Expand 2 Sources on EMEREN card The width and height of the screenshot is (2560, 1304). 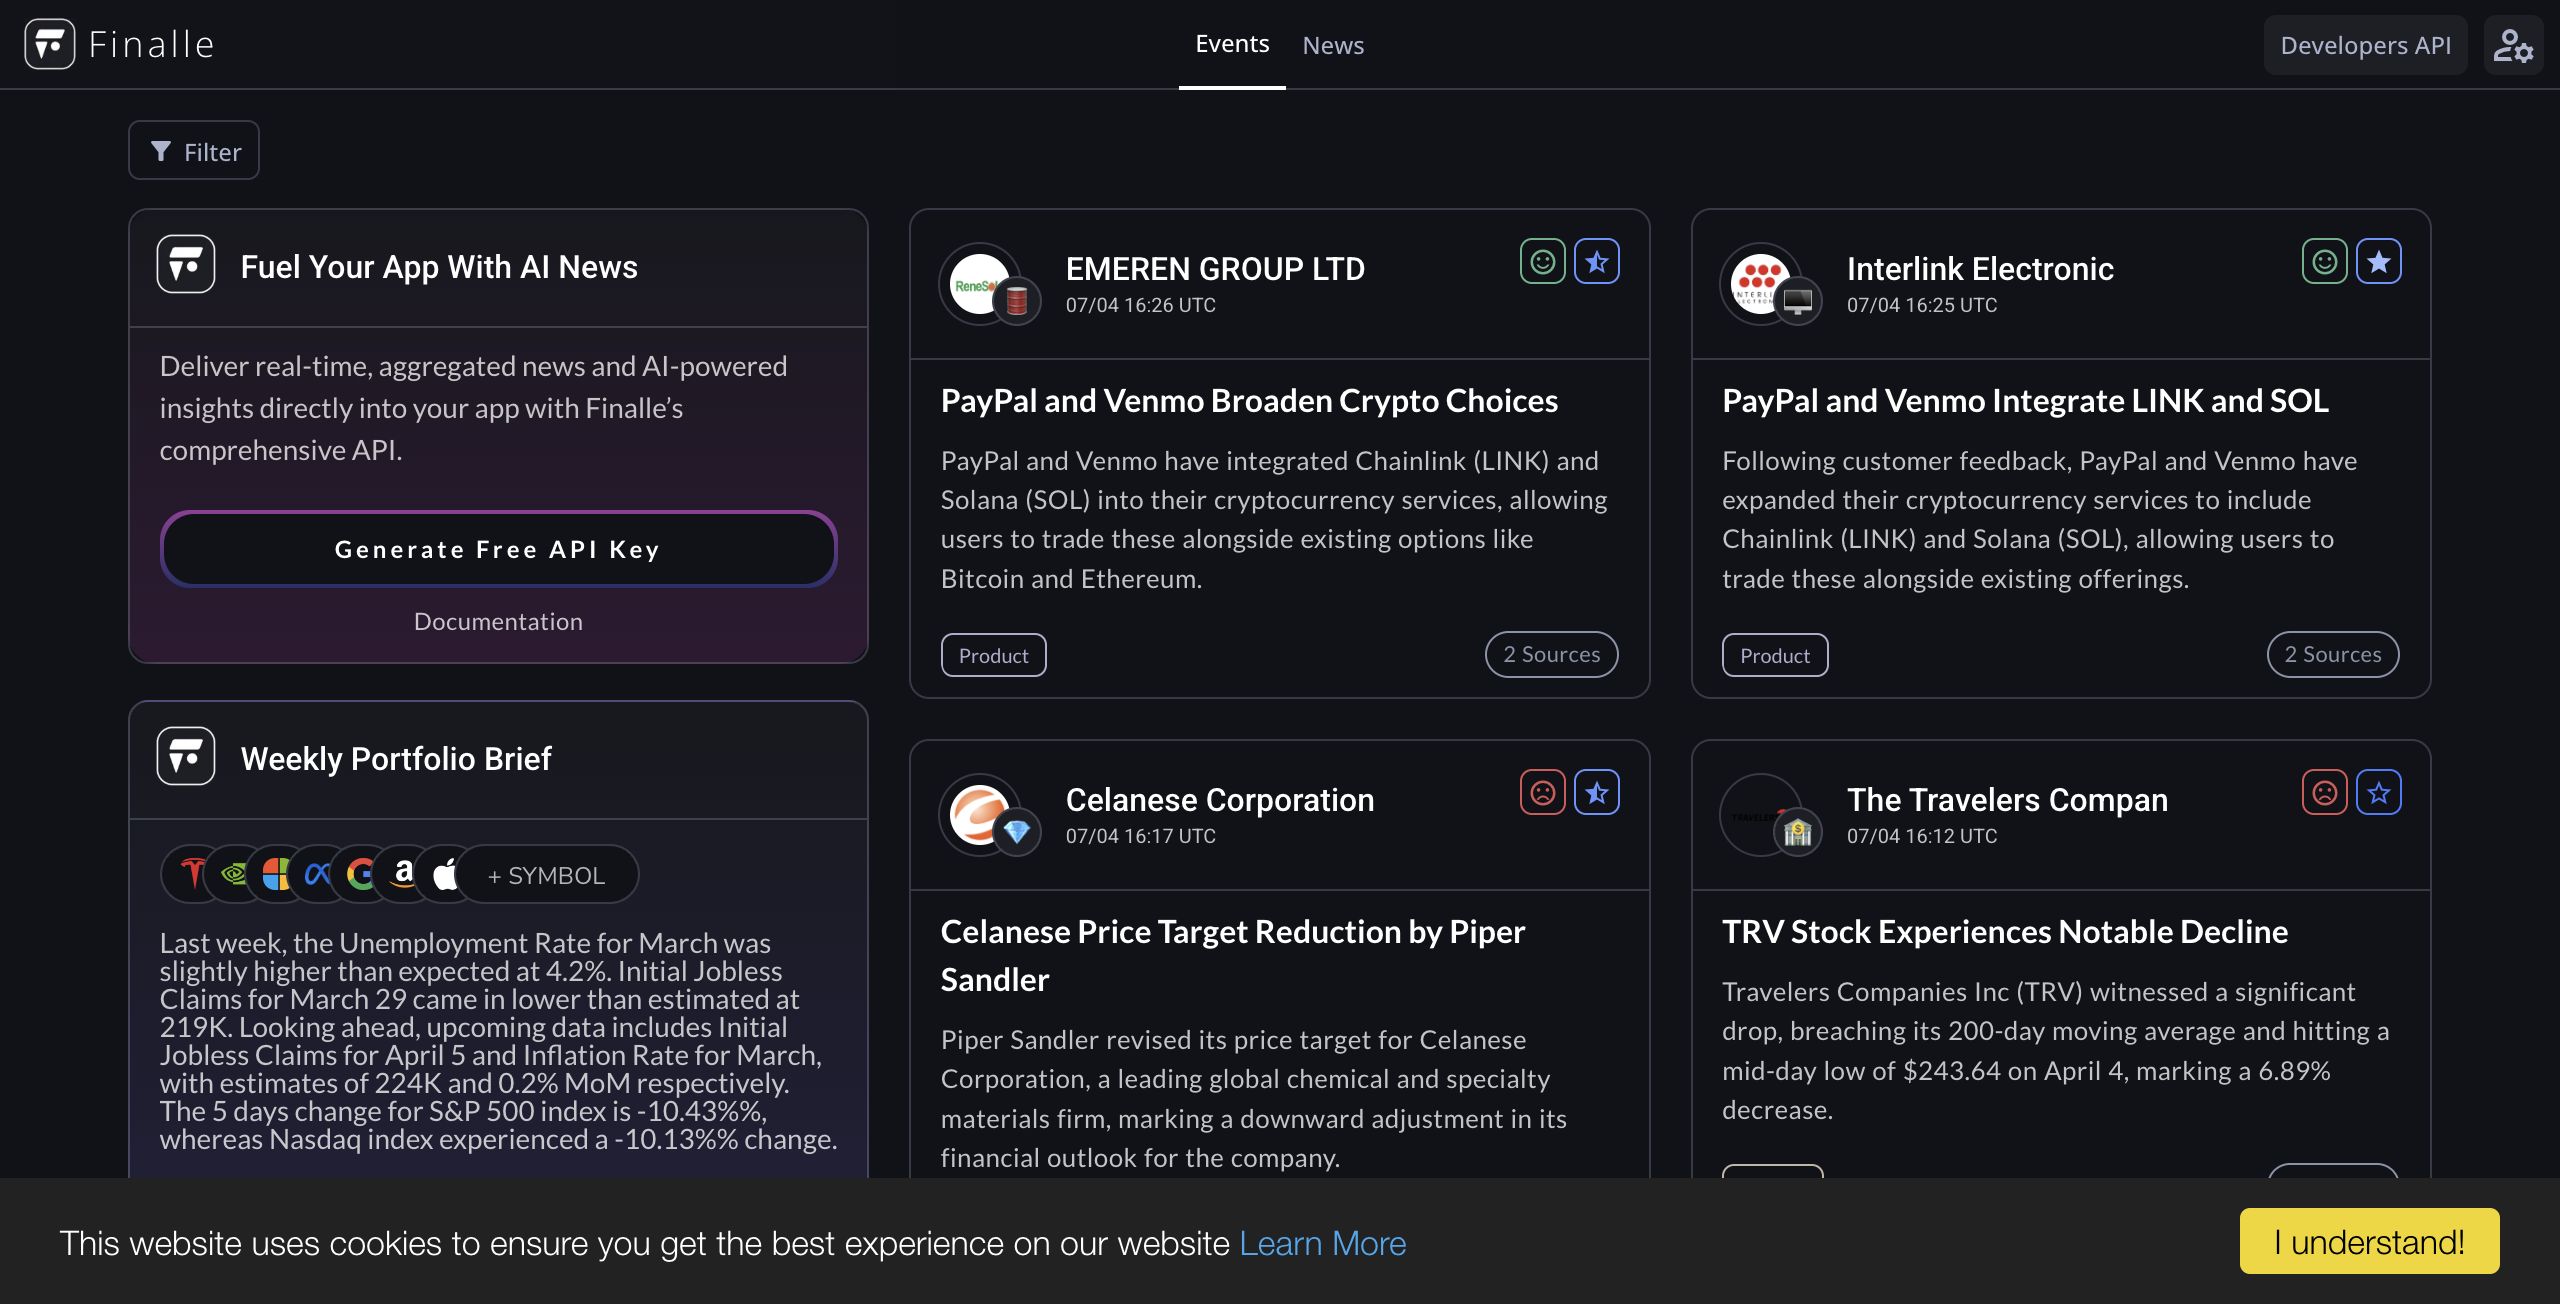click(1551, 654)
